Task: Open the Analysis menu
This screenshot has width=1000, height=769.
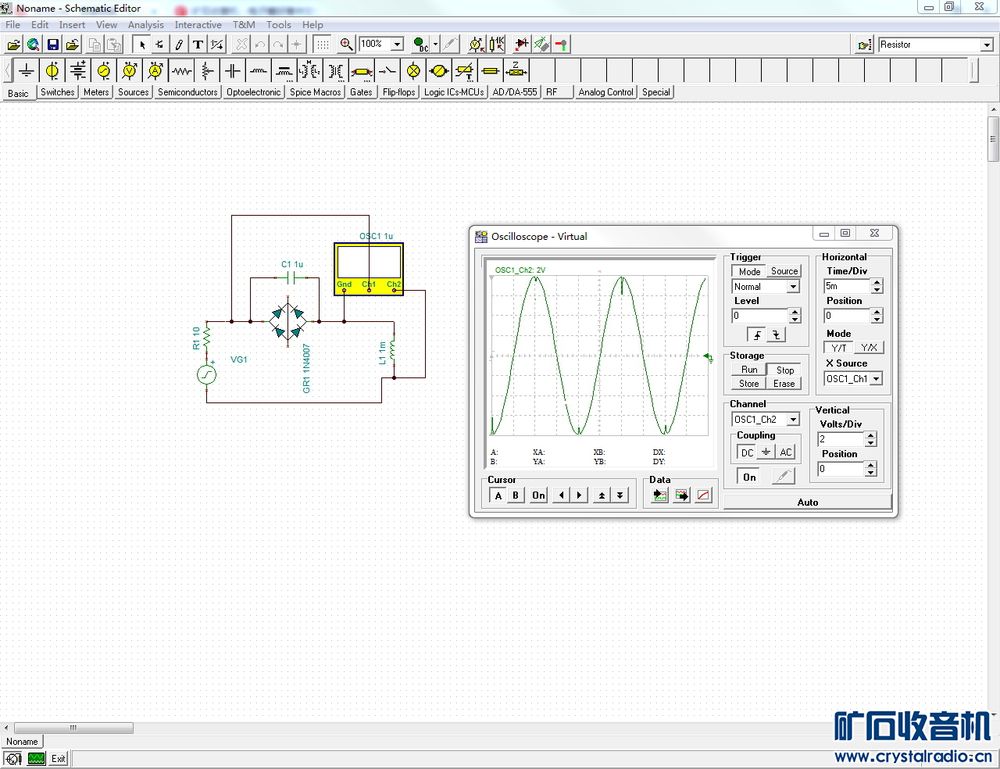Action: [x=146, y=25]
